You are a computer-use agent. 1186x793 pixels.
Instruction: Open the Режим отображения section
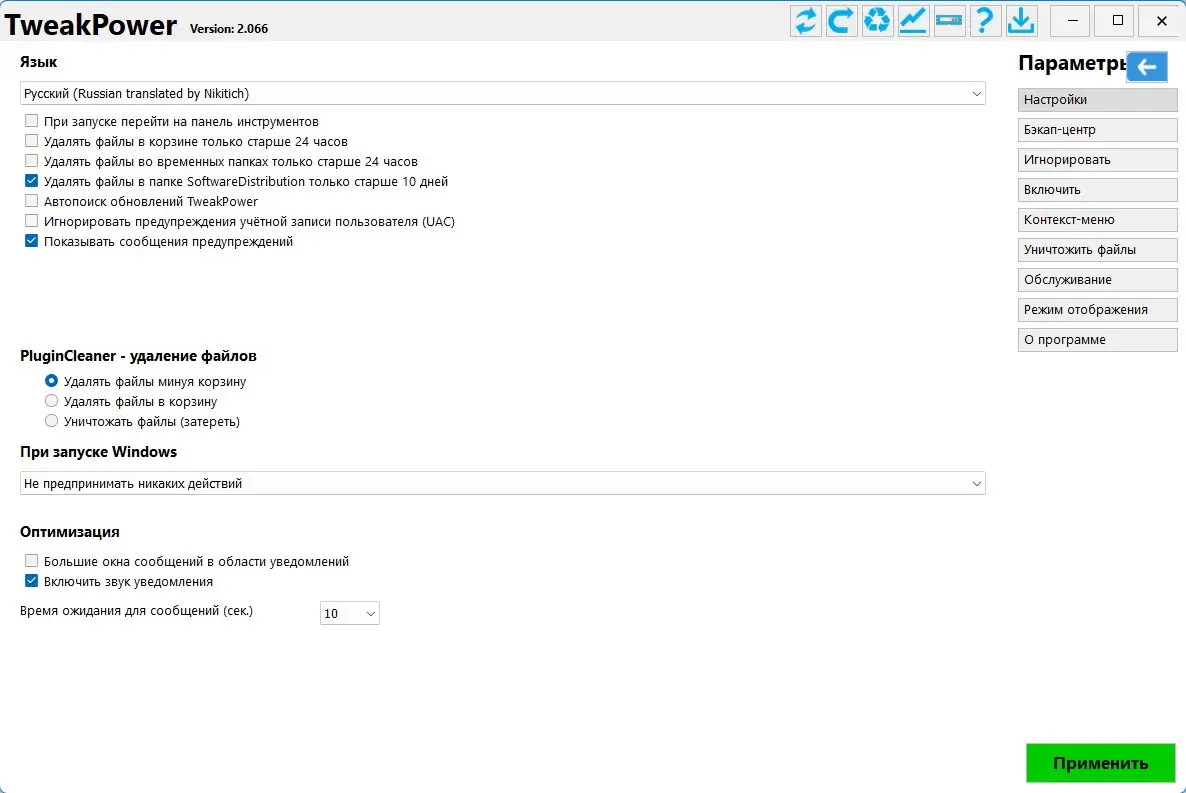click(x=1098, y=309)
